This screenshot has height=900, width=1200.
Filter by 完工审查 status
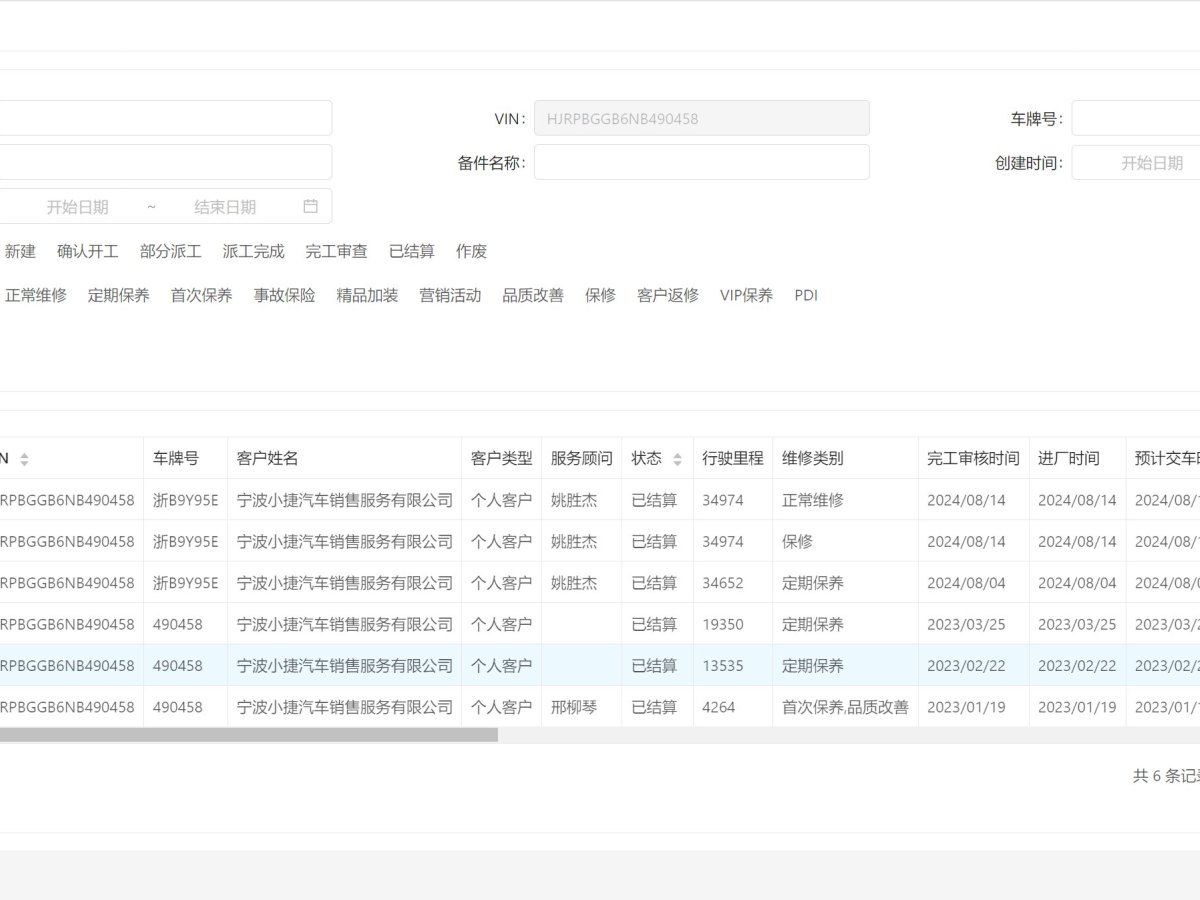click(x=336, y=251)
